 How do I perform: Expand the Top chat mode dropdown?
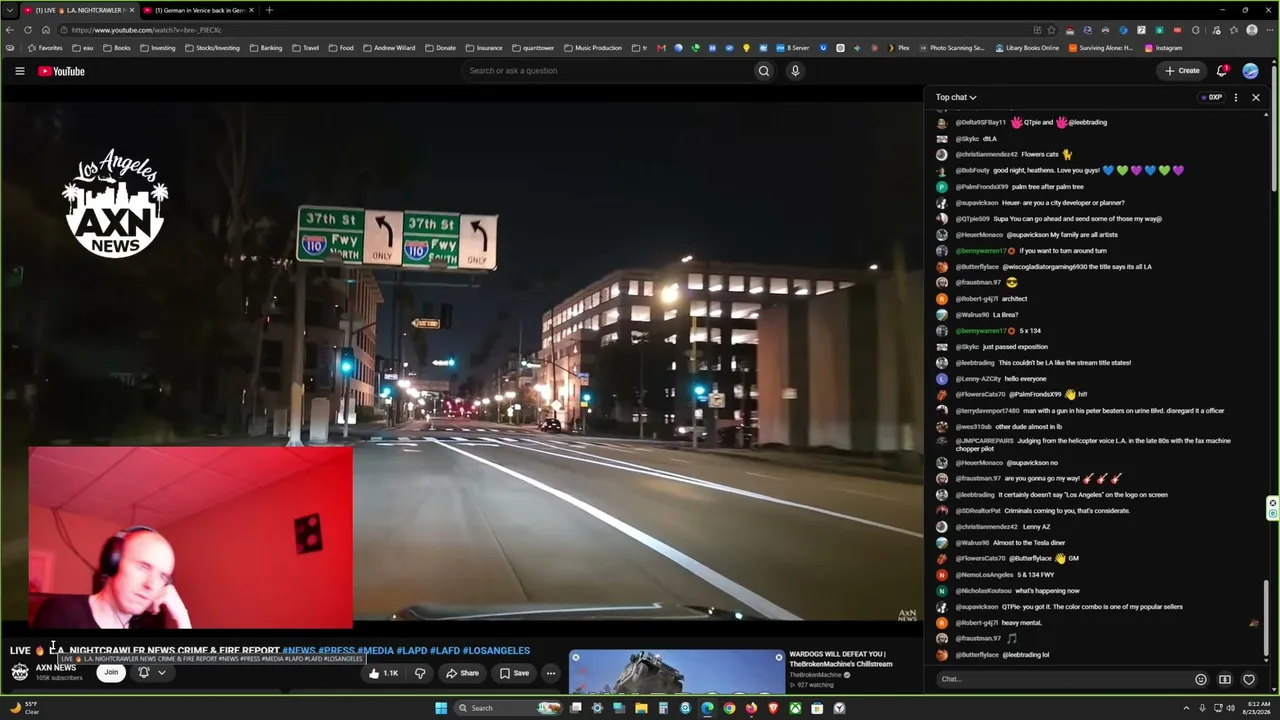956,97
